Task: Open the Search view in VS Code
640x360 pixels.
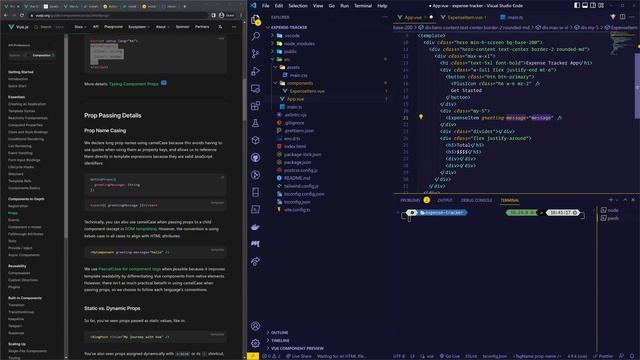Action: (256, 36)
